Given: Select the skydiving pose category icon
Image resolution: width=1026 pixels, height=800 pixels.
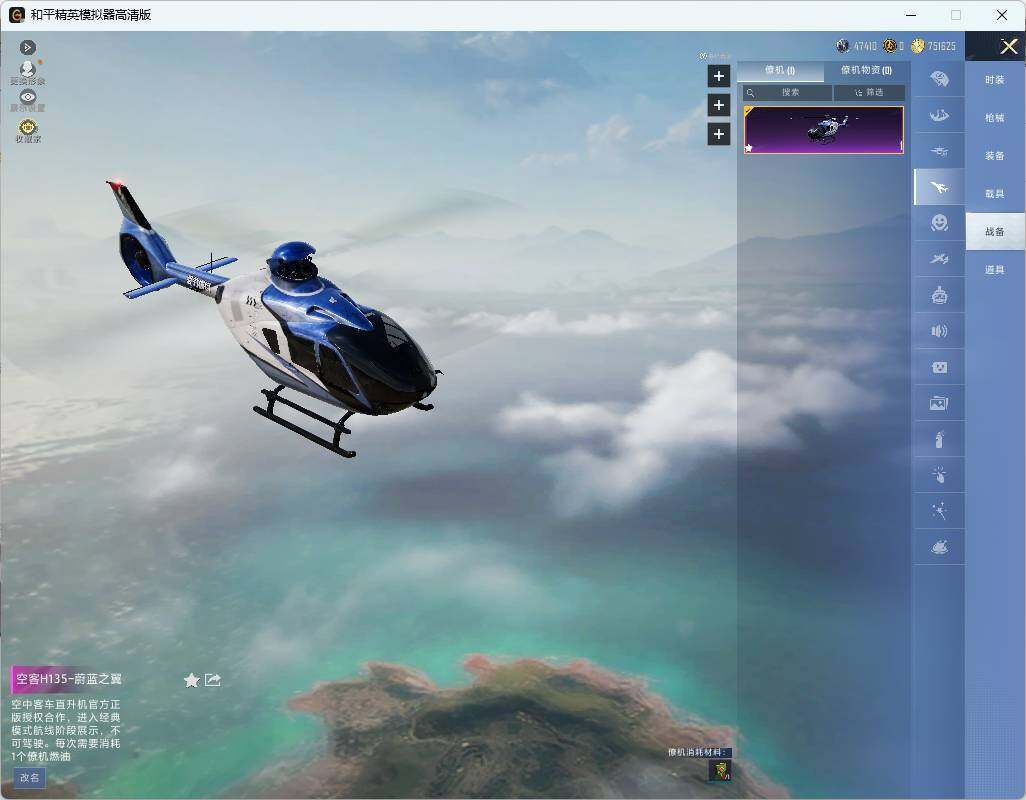Looking at the screenshot, I should (x=939, y=115).
